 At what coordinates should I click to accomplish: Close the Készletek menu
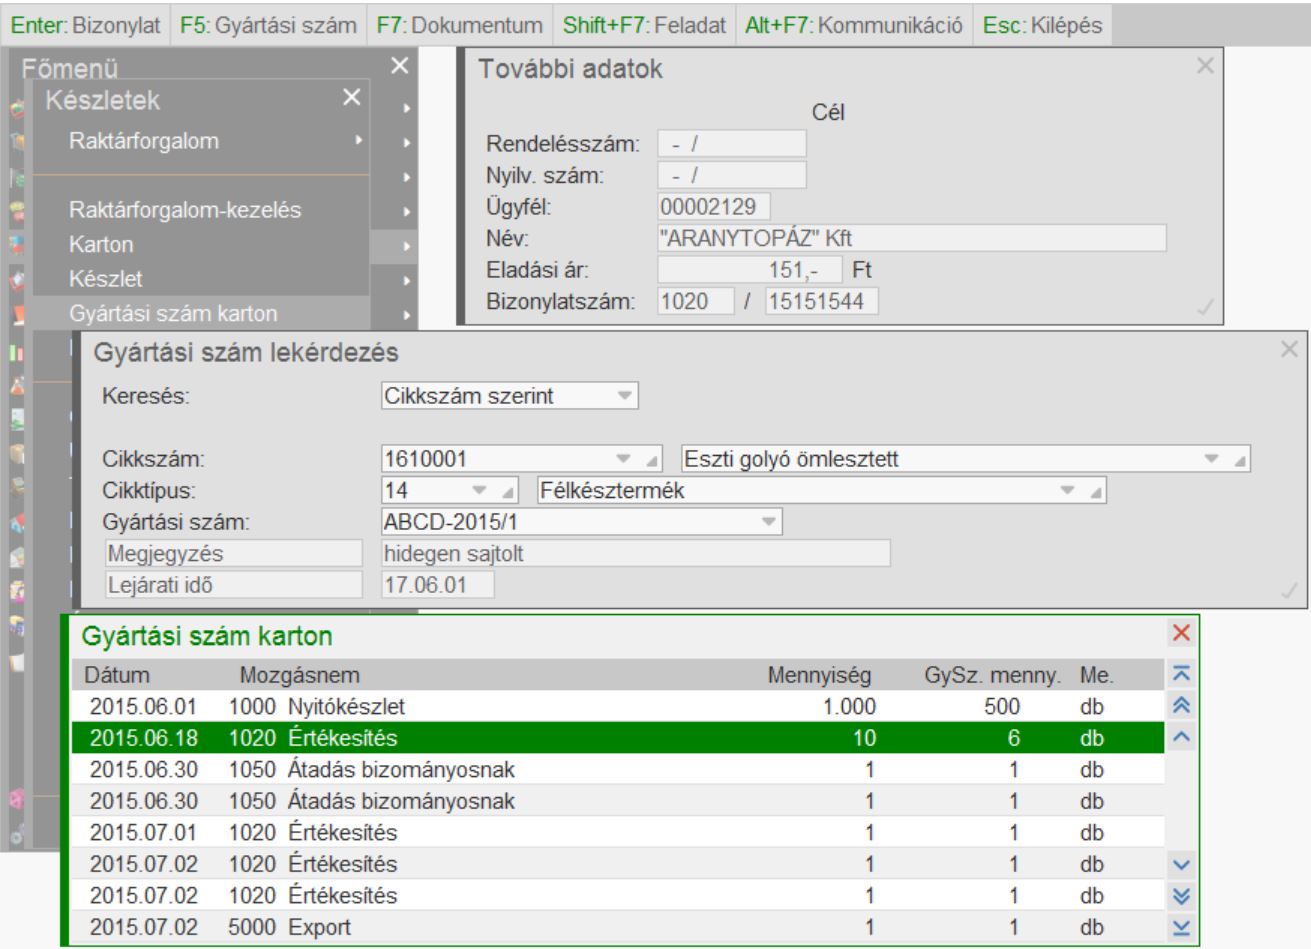pos(351,97)
